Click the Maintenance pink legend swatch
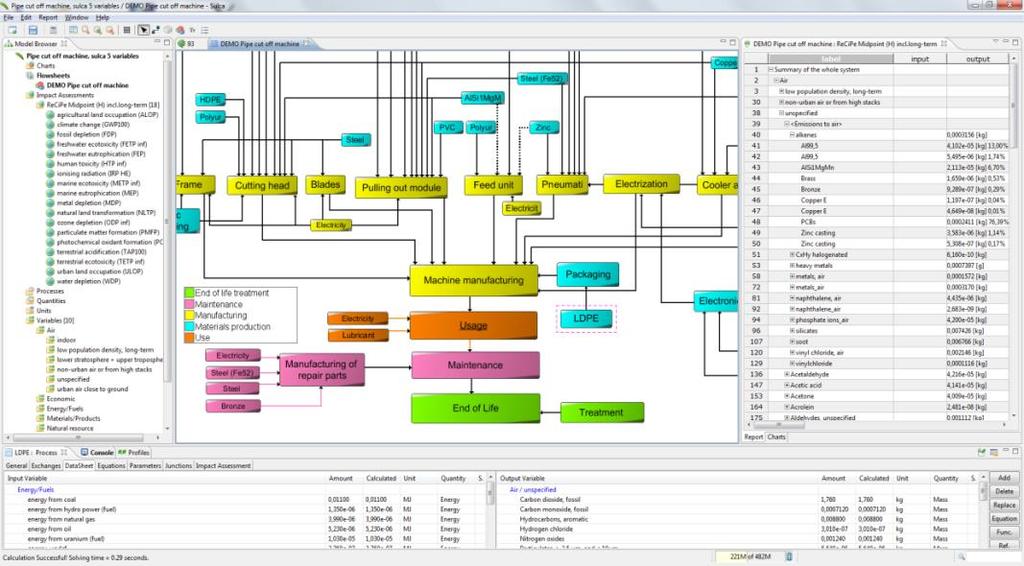The width and height of the screenshot is (1024, 566). (189, 304)
